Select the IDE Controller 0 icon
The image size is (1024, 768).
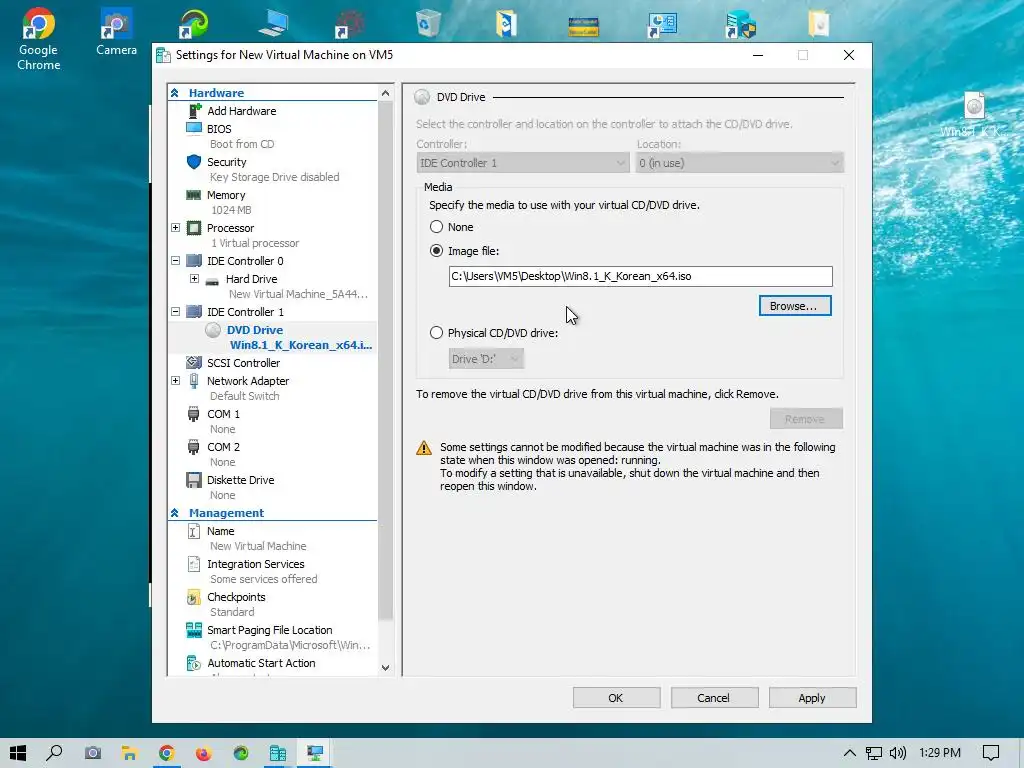194,261
